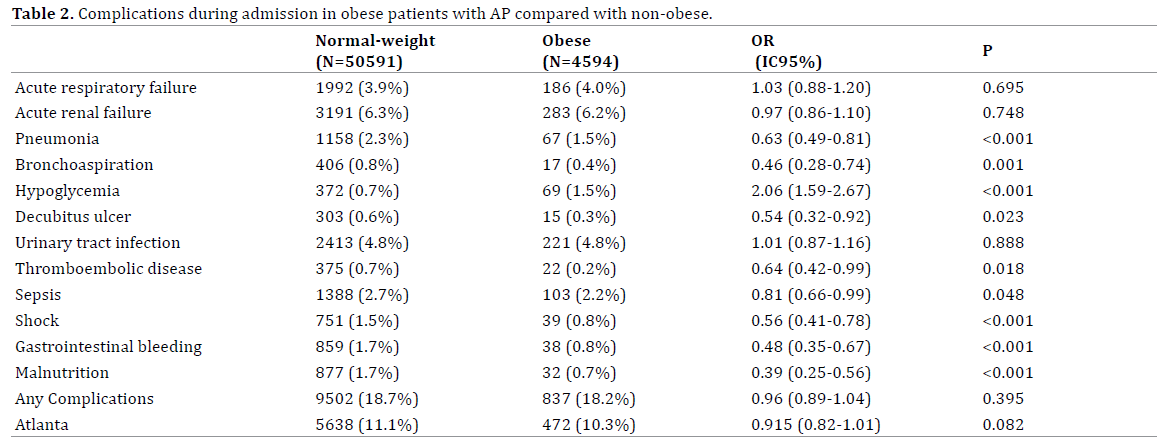1164x444 pixels.
Task: Click the Malnutrition row label
Action: [60, 373]
